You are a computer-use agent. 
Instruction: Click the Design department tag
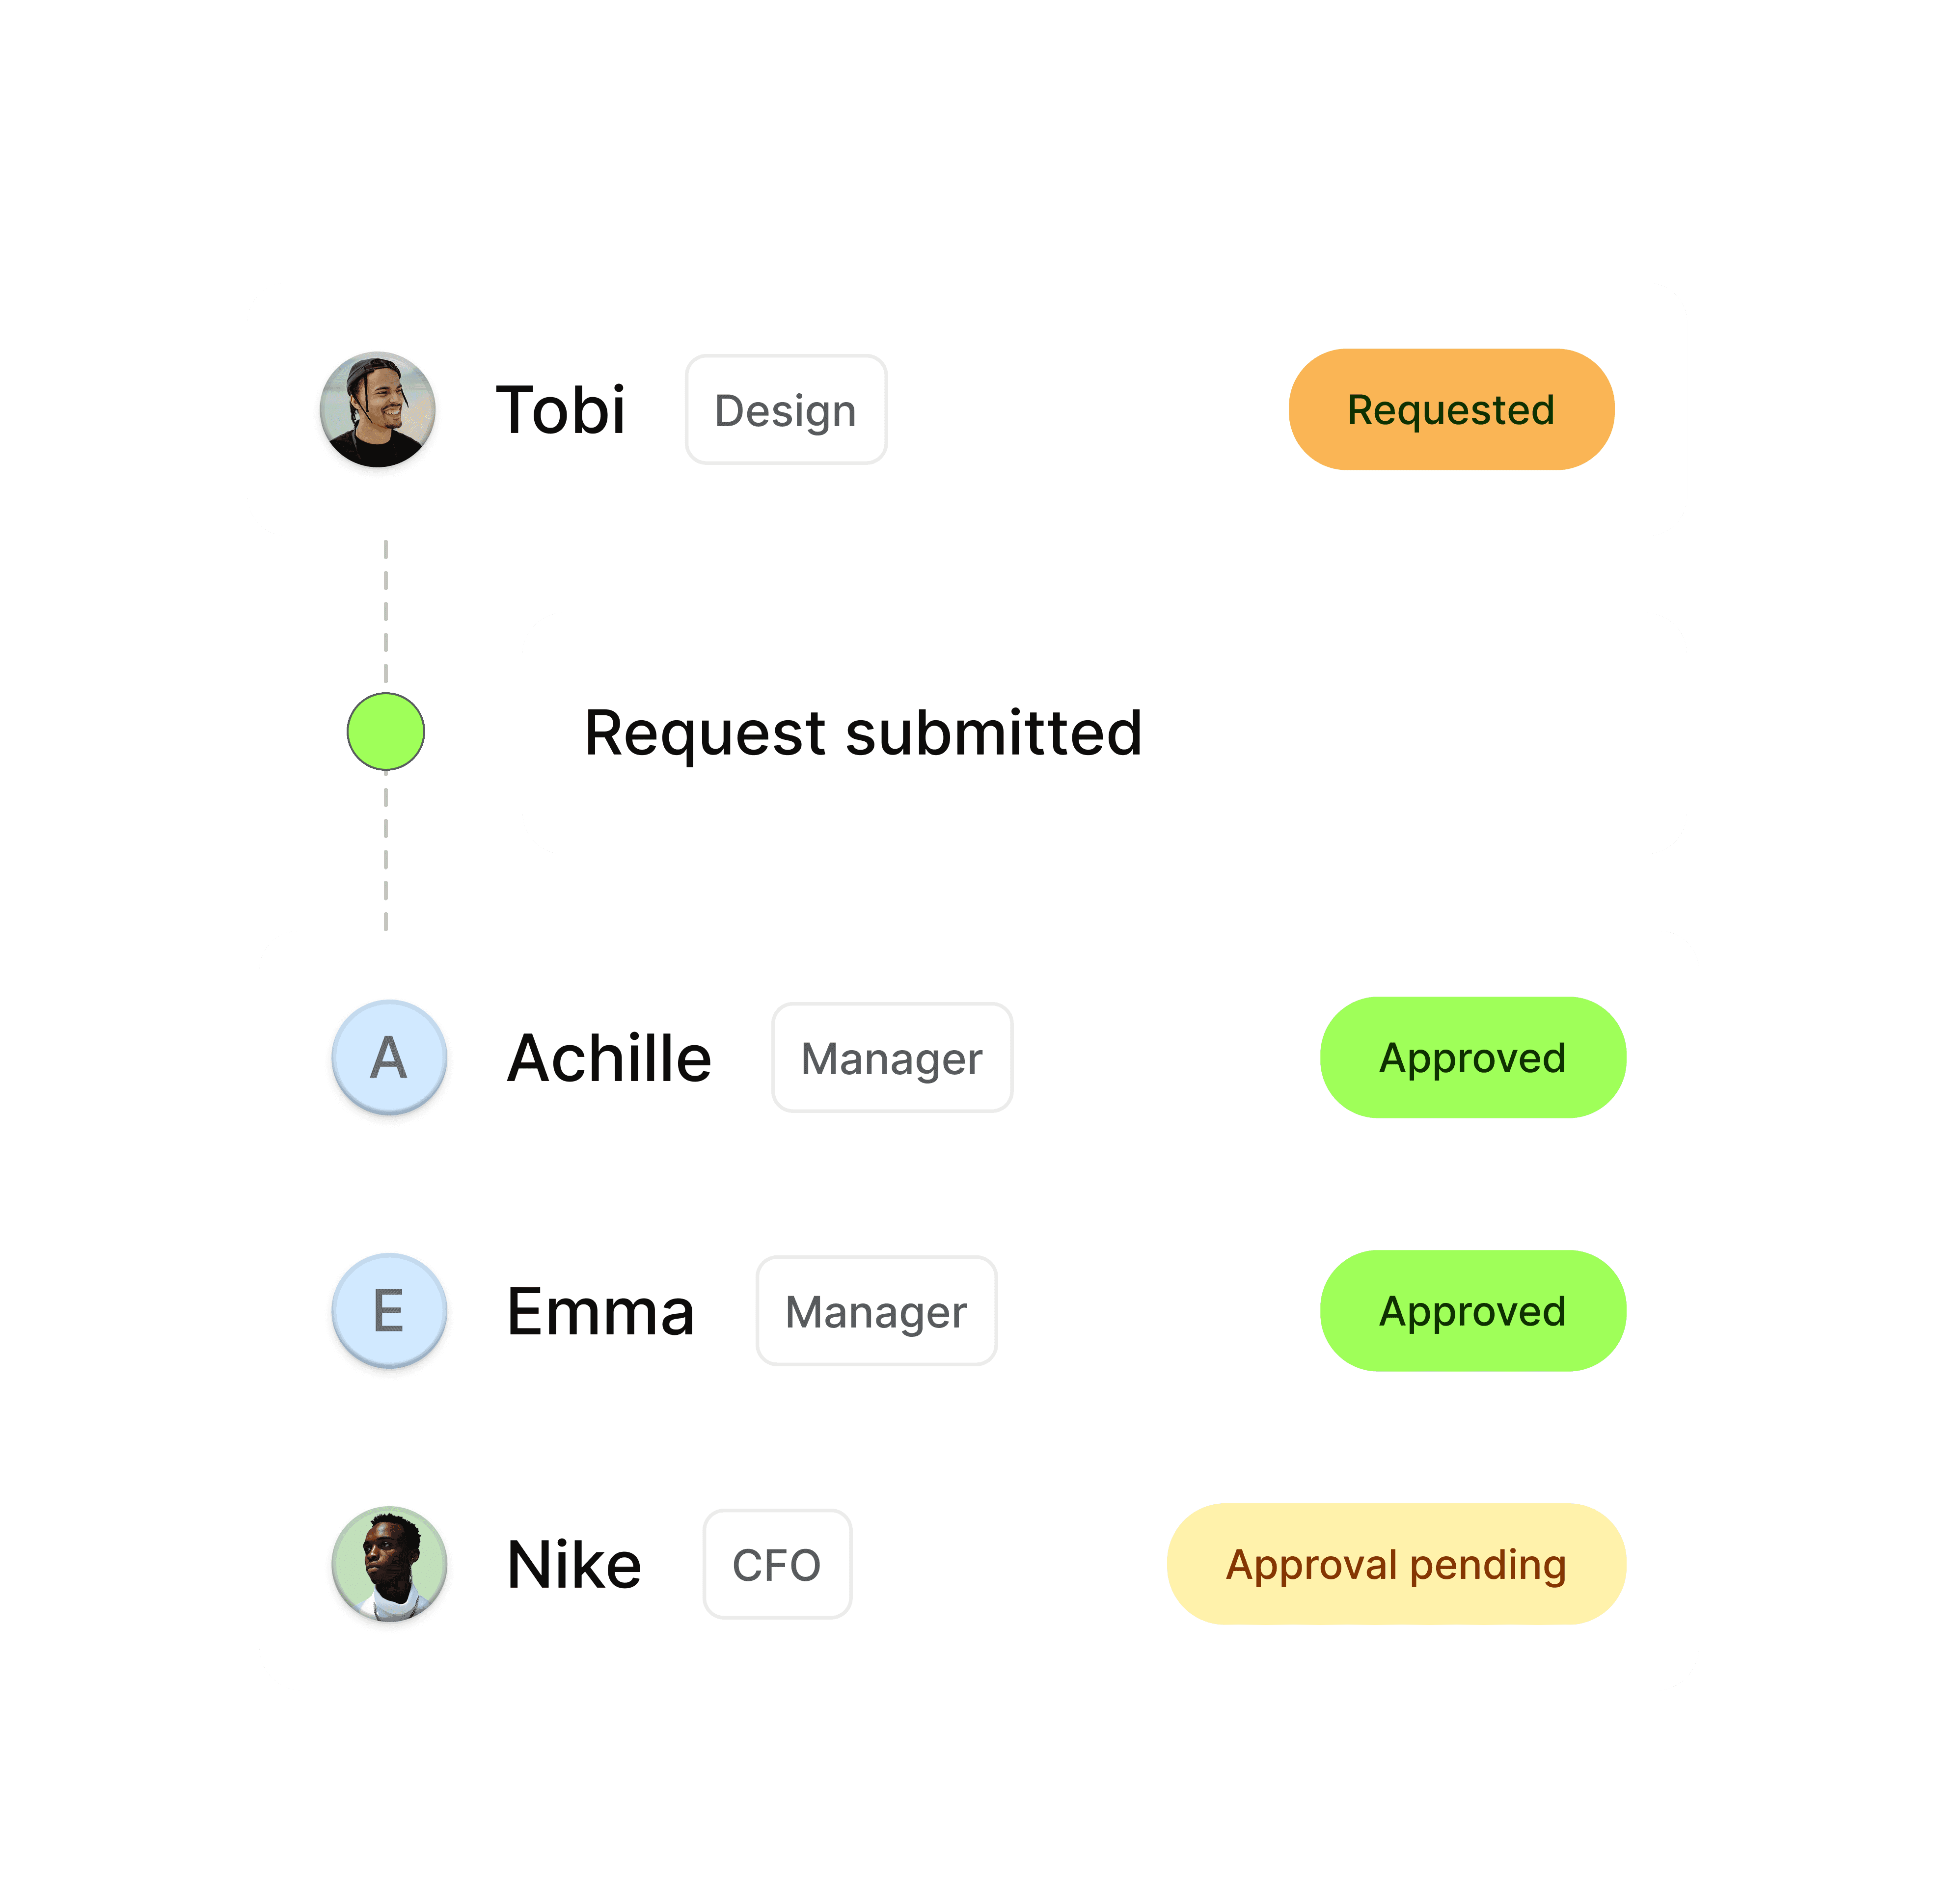[786, 410]
